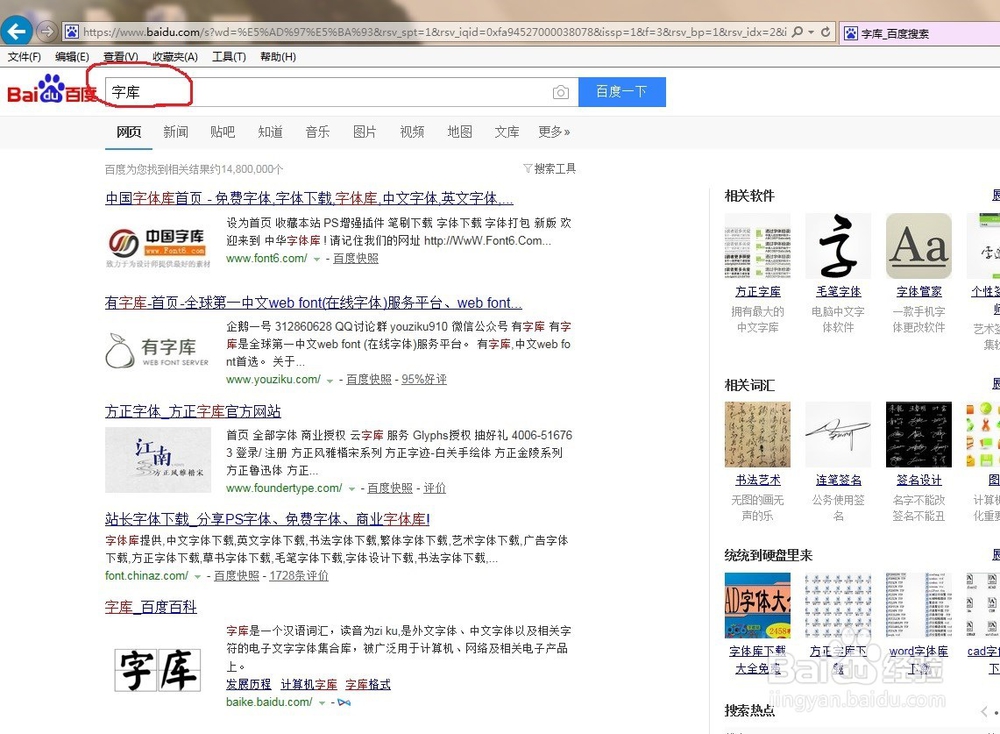This screenshot has width=1000, height=734.
Task: Click the 有字库 pear logo thumbnail
Action: [158, 350]
